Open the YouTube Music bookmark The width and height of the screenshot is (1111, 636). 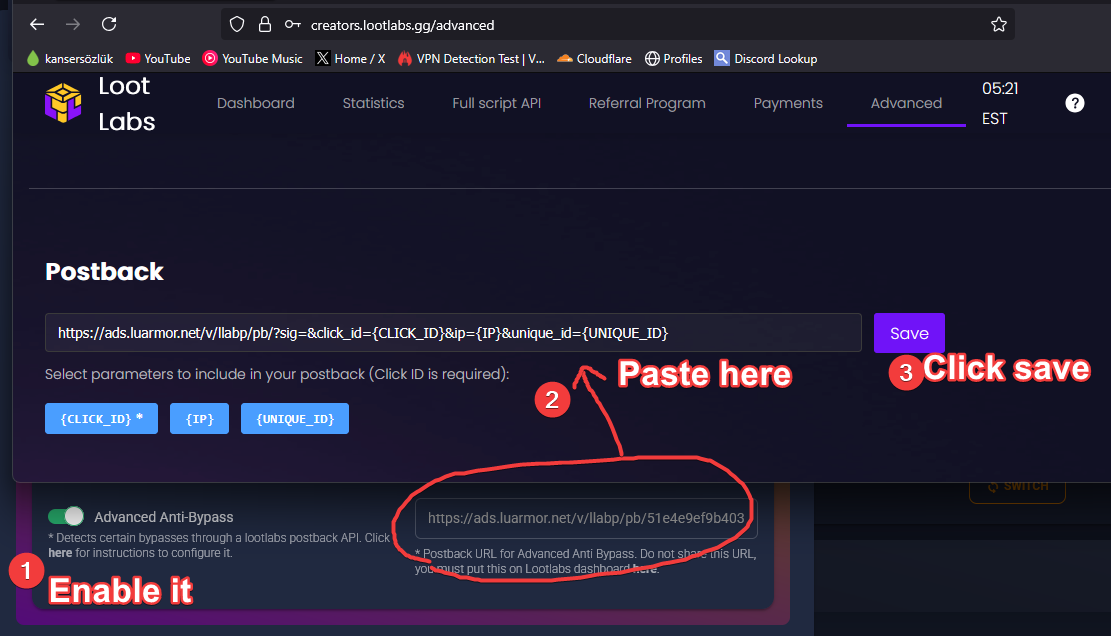point(253,59)
